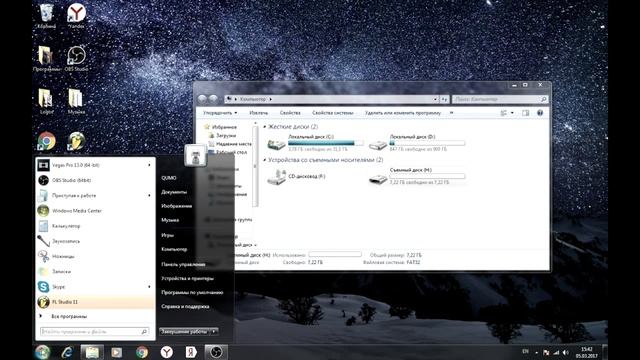
Task: Open Yandex Browser Y icon on taskbar
Action: point(166,352)
